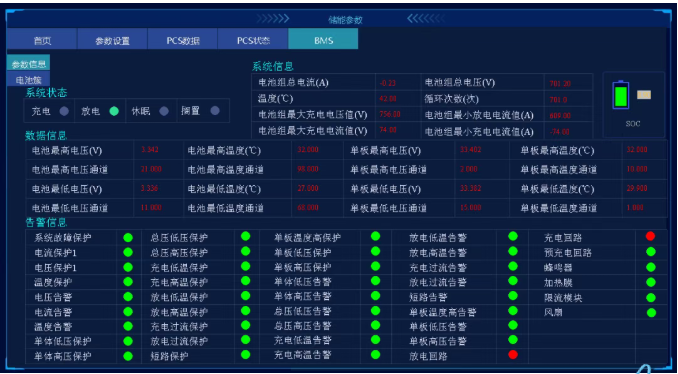Click the 放电高温保护 indicator light
Viewport: 678px width, 374px height.
(x=246, y=310)
